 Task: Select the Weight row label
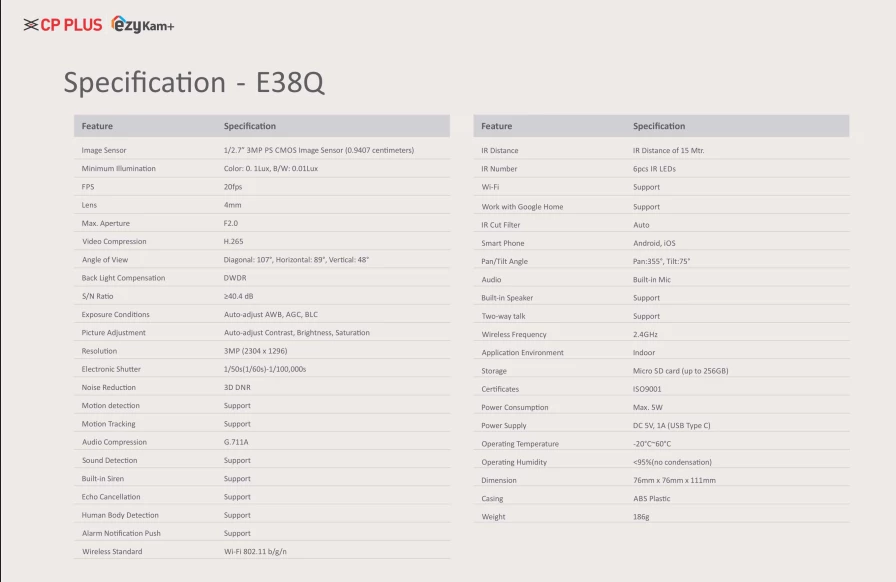coord(493,517)
